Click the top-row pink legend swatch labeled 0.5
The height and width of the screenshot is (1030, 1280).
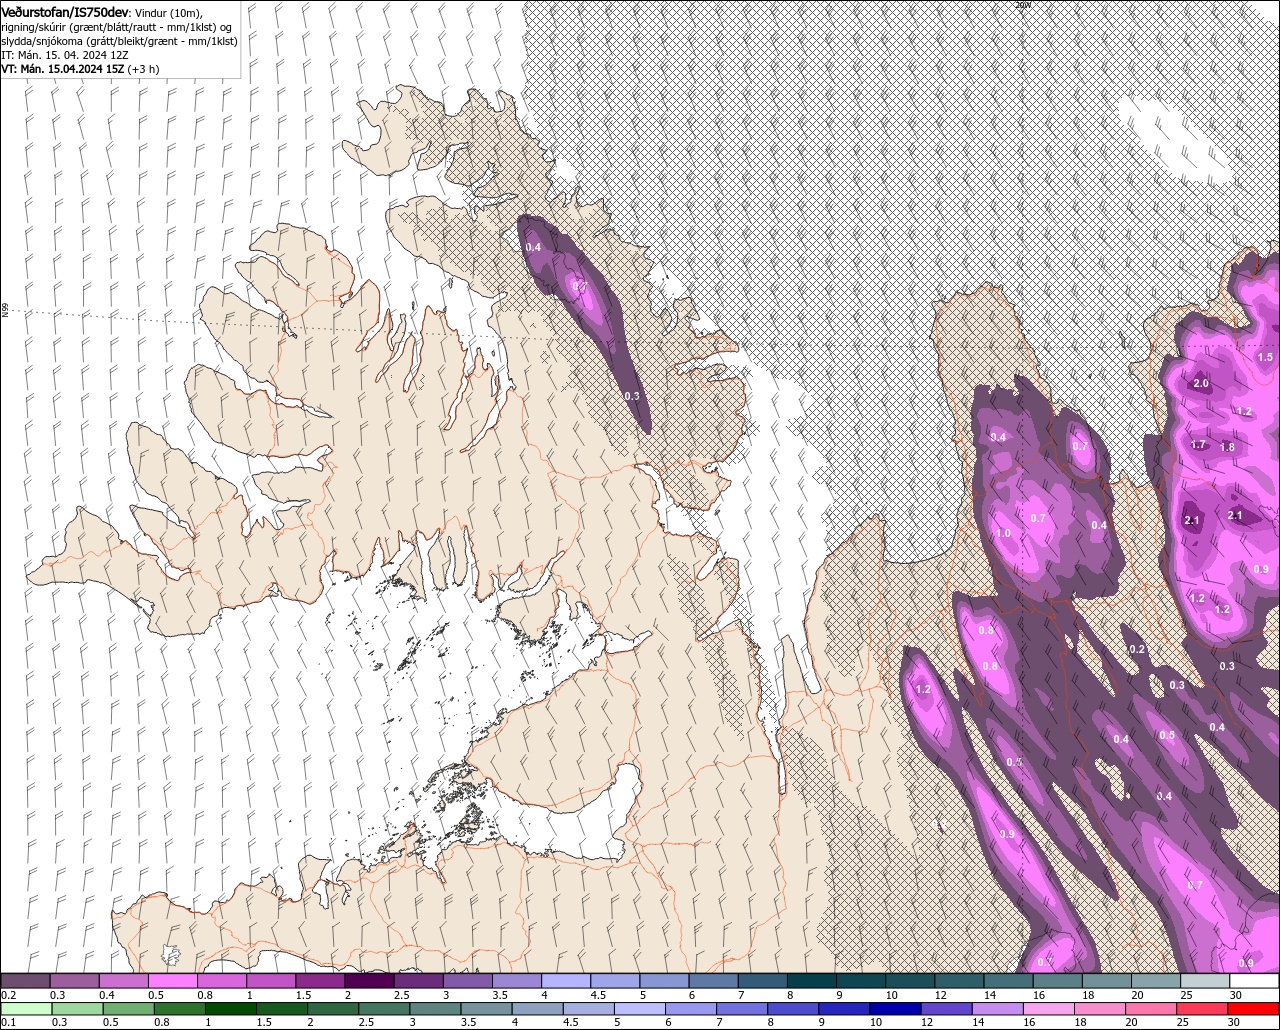pos(172,981)
